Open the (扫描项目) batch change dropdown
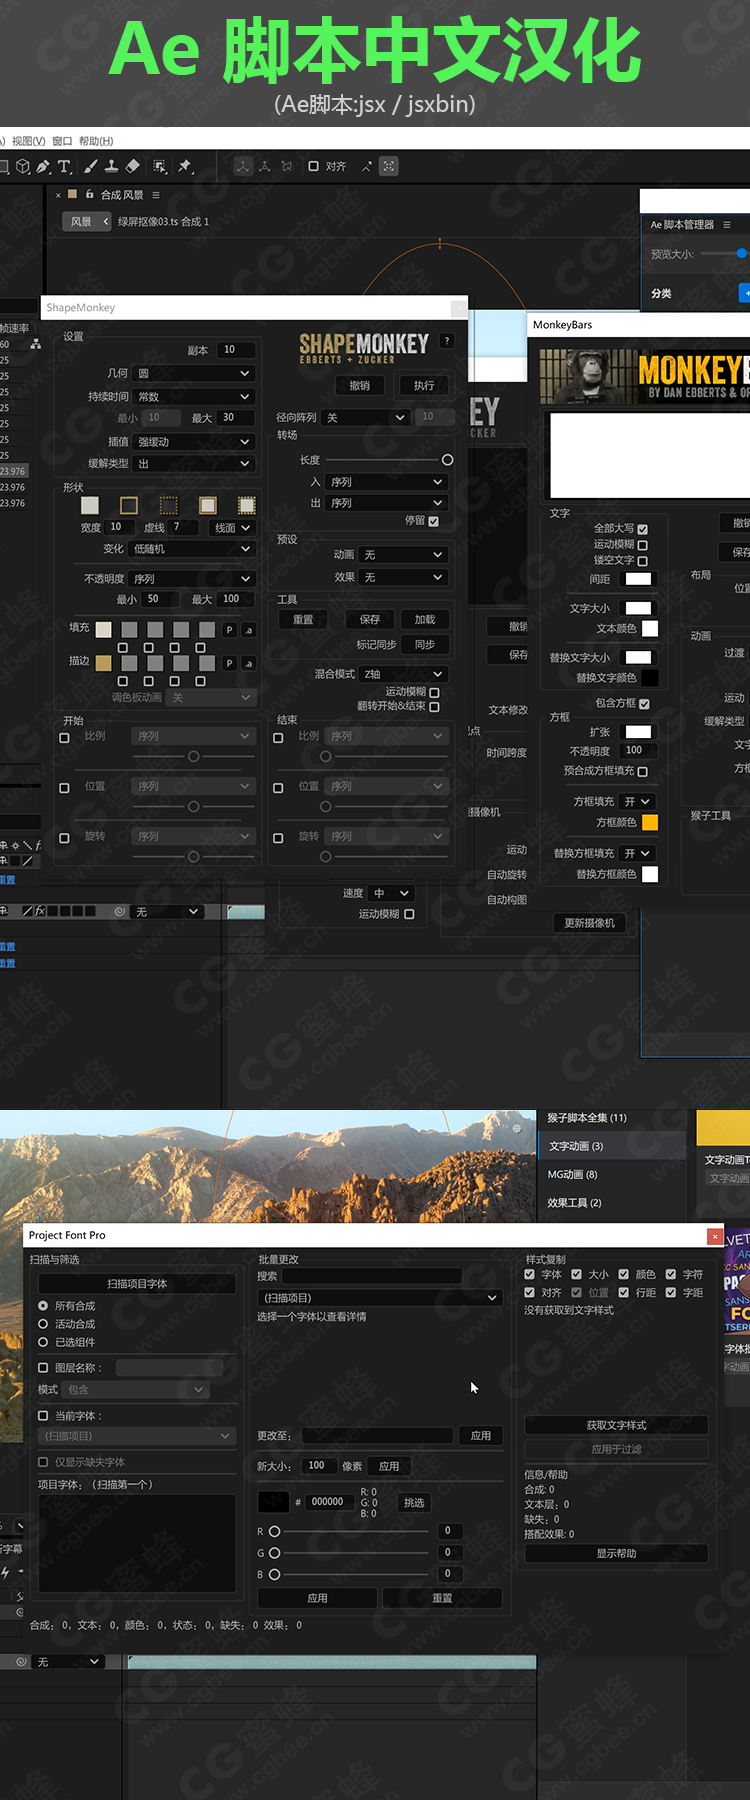The height and width of the screenshot is (1800, 750). click(x=379, y=1297)
